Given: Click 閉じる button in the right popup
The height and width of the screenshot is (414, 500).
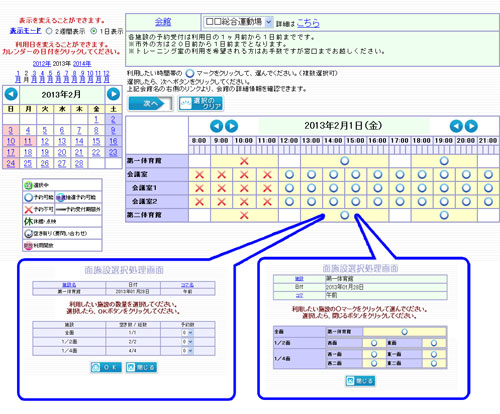Looking at the screenshot, I should 360,381.
